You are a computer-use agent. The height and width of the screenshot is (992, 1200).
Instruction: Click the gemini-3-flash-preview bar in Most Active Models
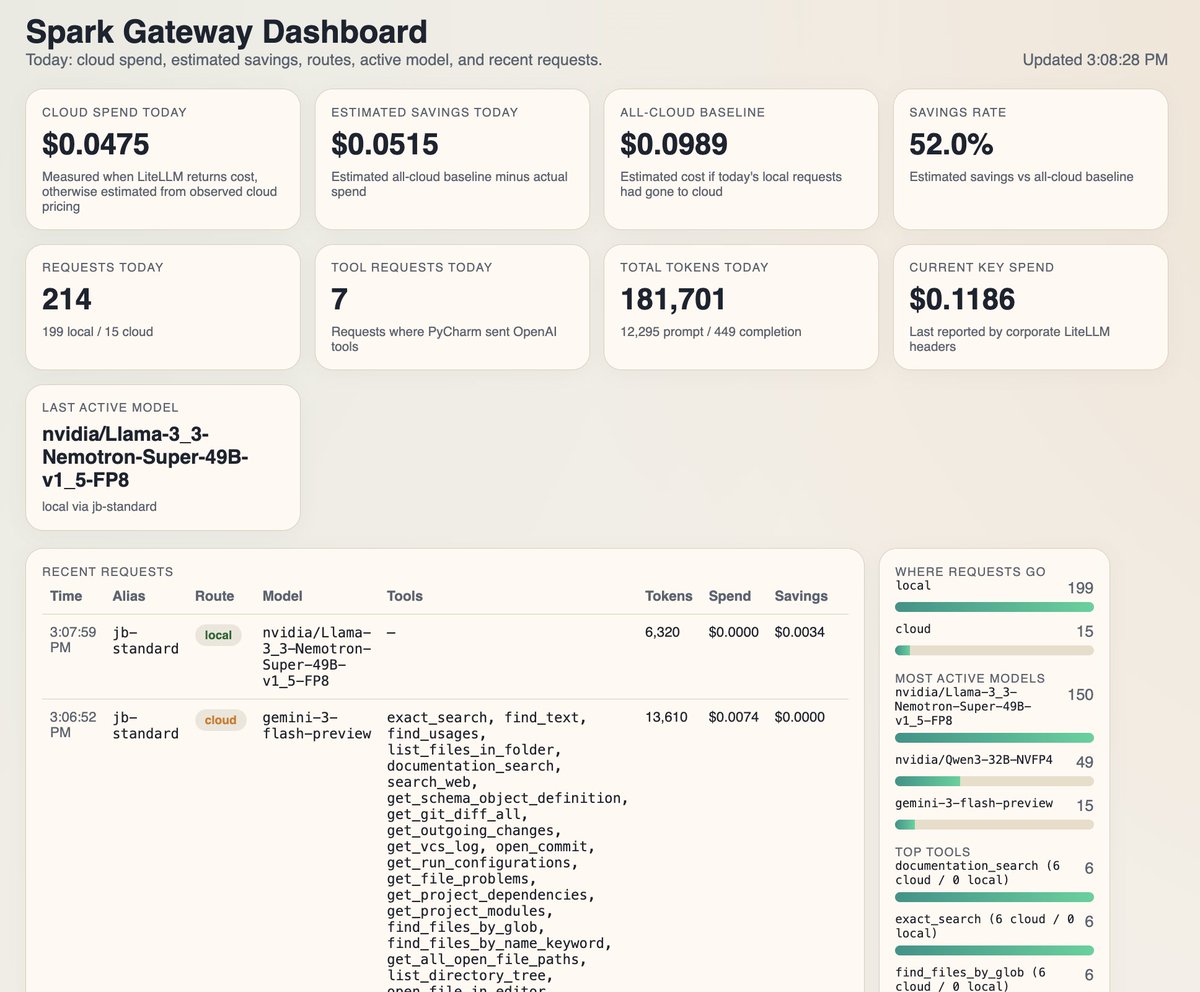(x=994, y=825)
